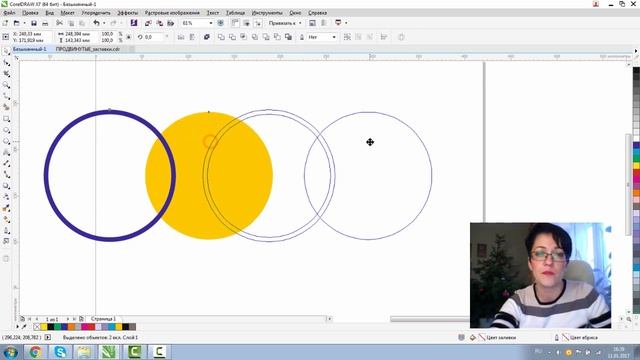Click the Save icon
This screenshot has width=640, height=360.
34,23
